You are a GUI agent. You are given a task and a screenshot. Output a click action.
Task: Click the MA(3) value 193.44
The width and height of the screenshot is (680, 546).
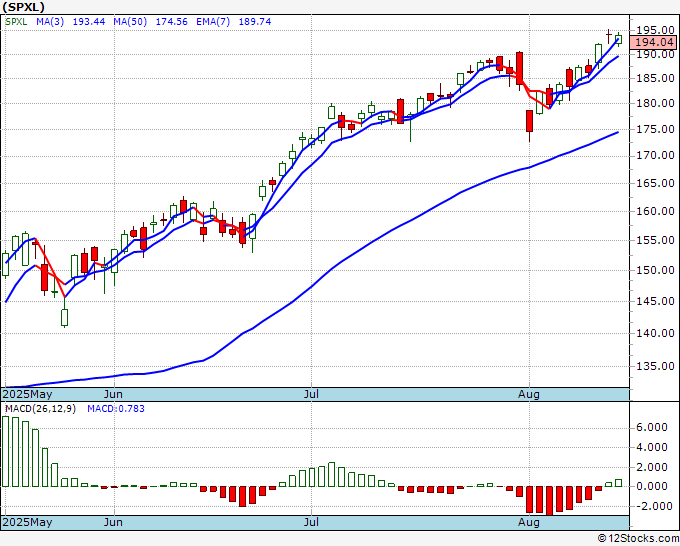pos(89,22)
